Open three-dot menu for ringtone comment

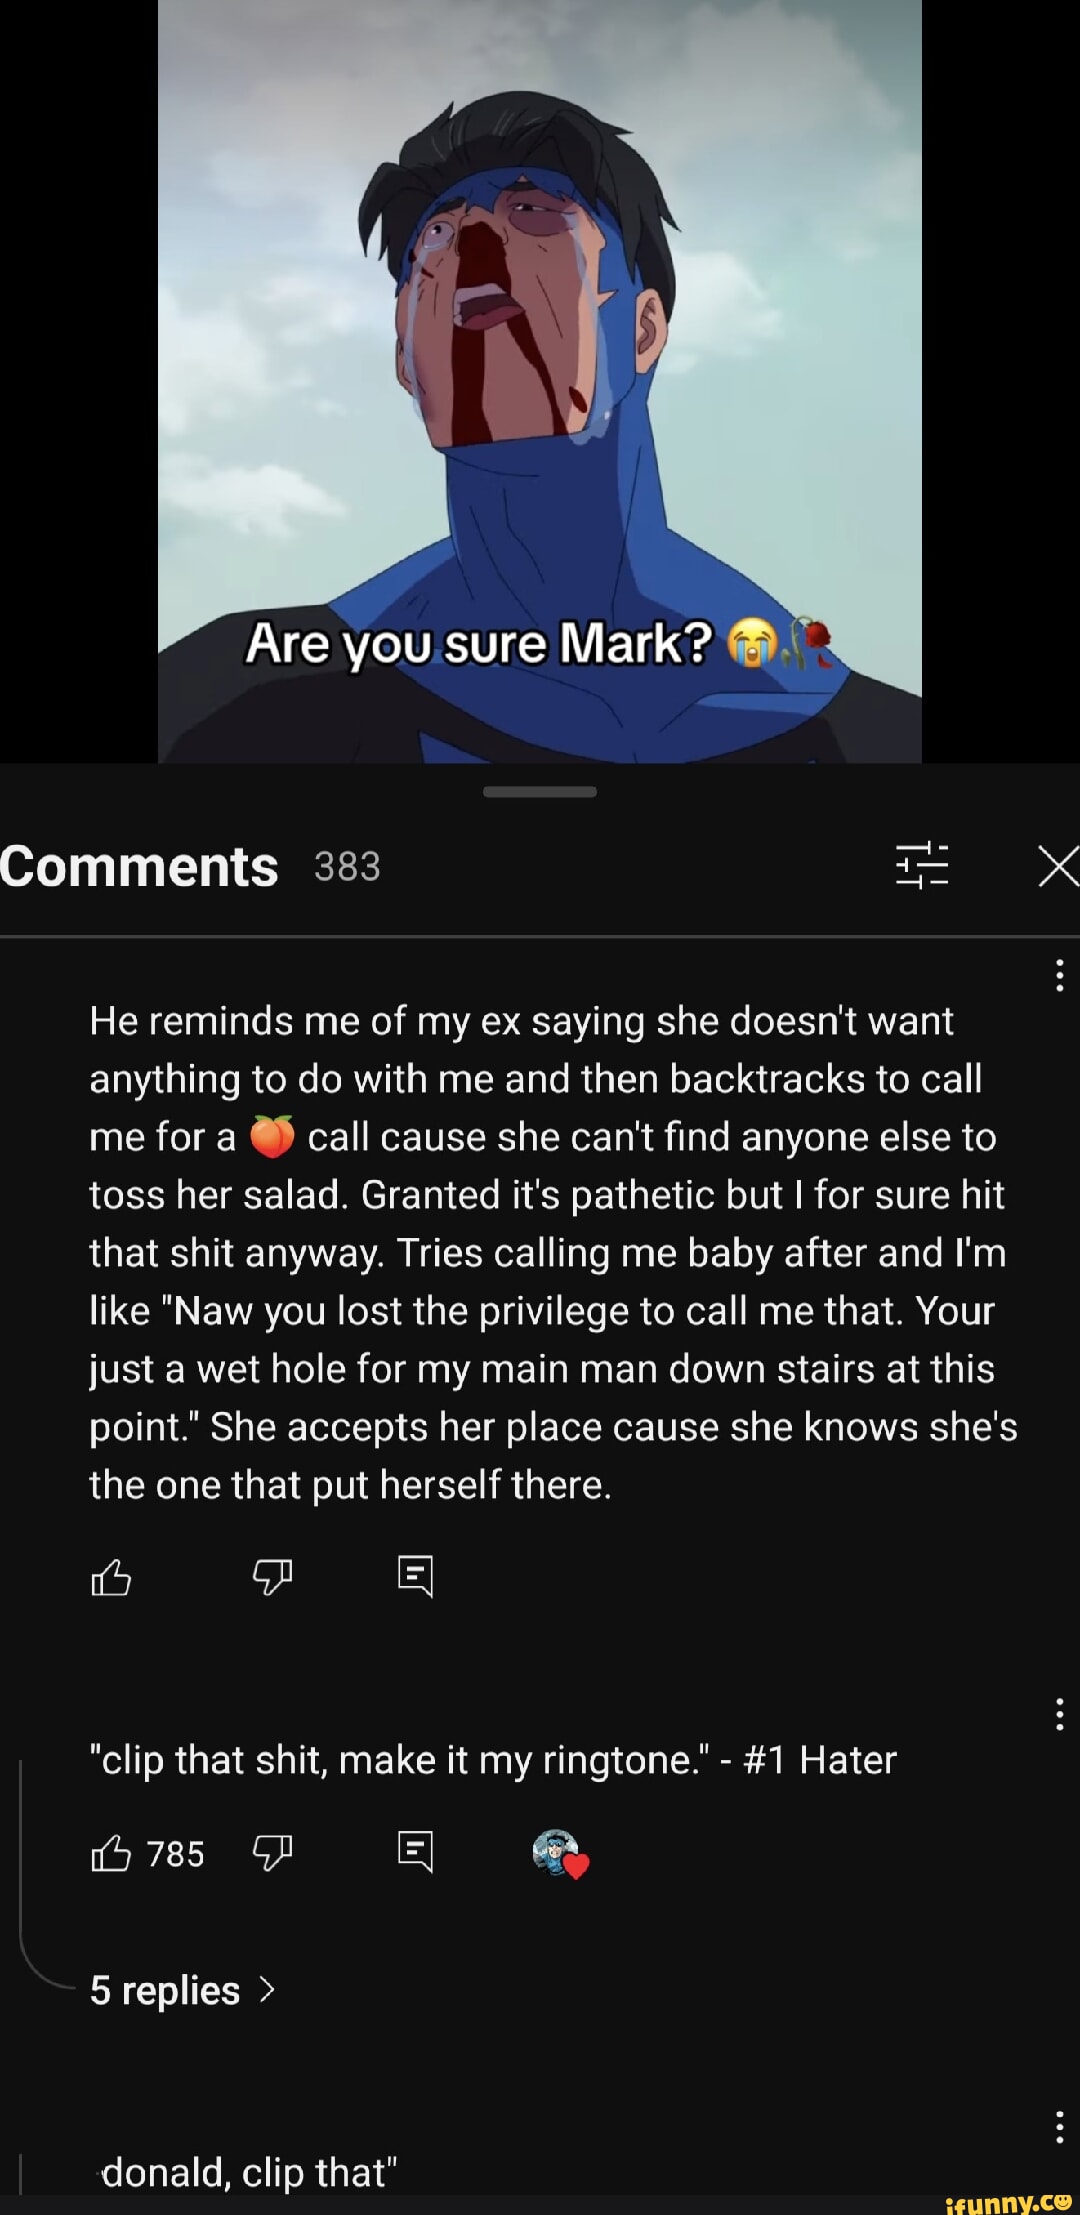click(1059, 1714)
